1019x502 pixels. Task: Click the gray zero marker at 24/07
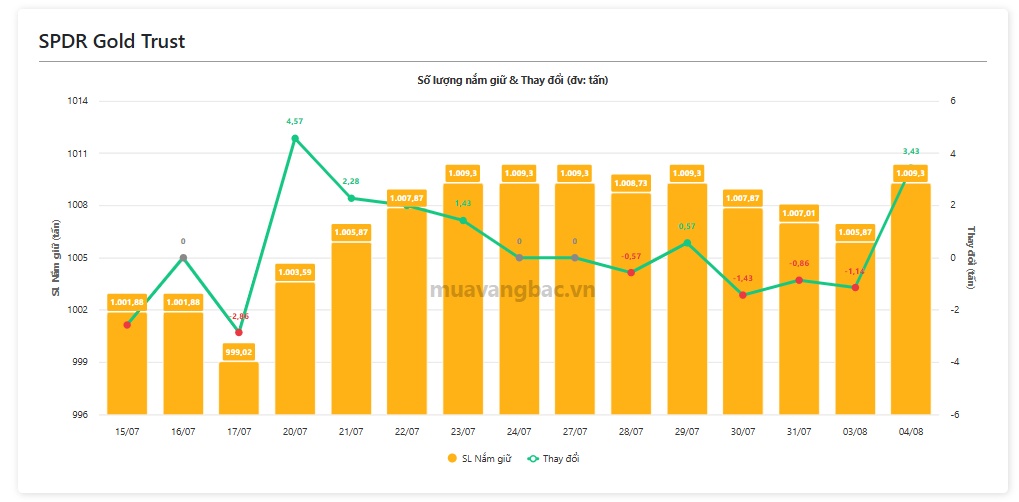(519, 258)
